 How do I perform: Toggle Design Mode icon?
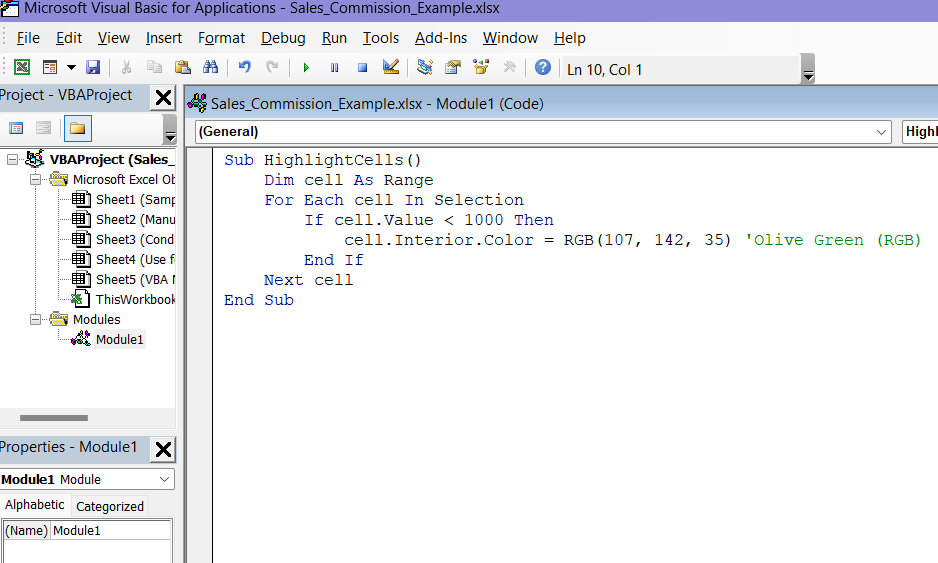pos(391,67)
